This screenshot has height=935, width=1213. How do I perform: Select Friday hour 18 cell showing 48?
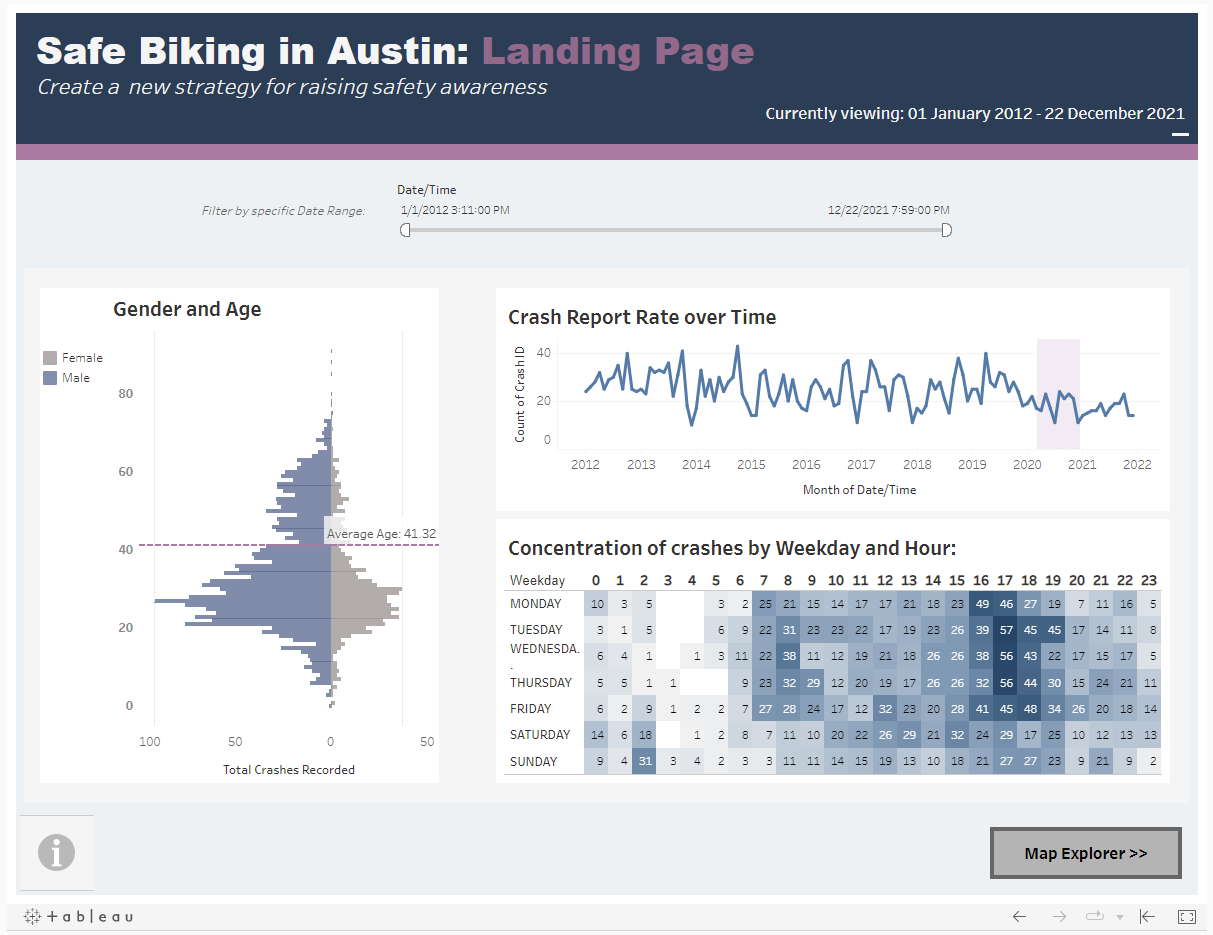click(x=1029, y=709)
